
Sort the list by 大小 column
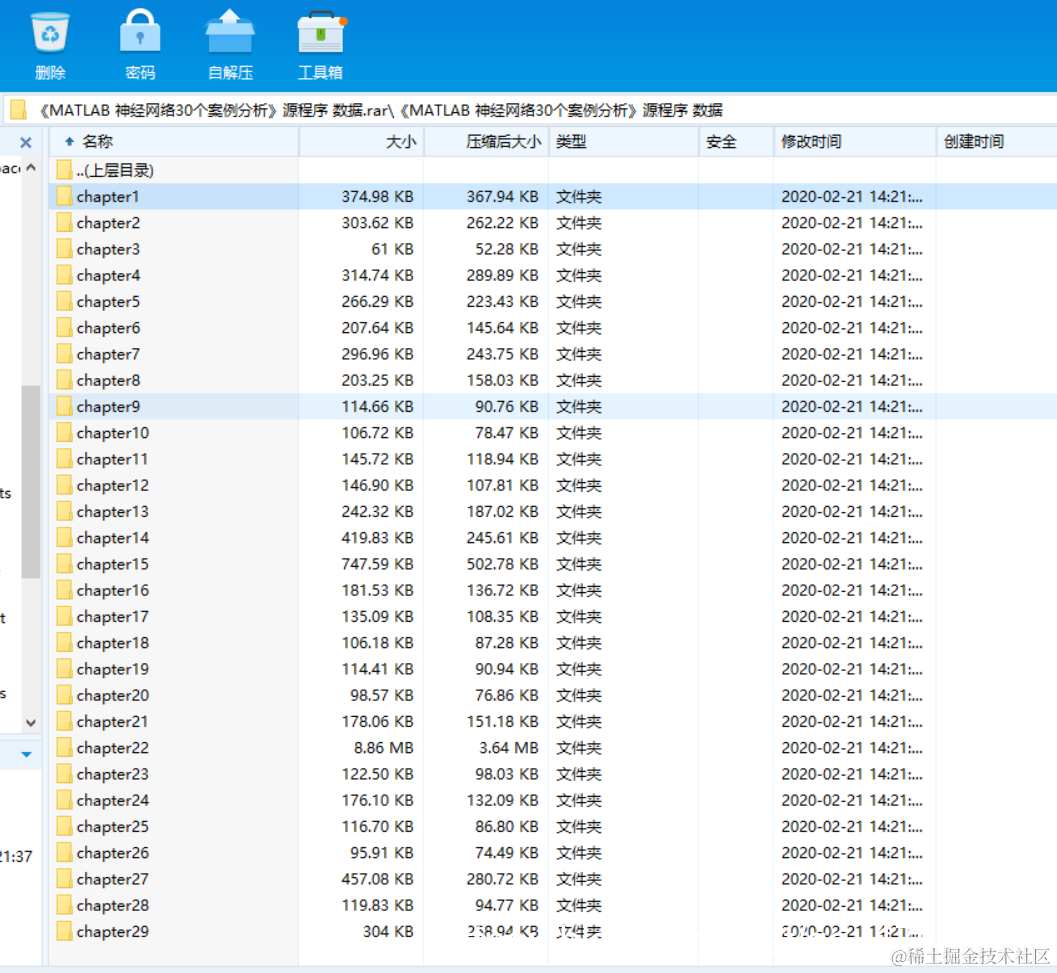pyautogui.click(x=361, y=142)
